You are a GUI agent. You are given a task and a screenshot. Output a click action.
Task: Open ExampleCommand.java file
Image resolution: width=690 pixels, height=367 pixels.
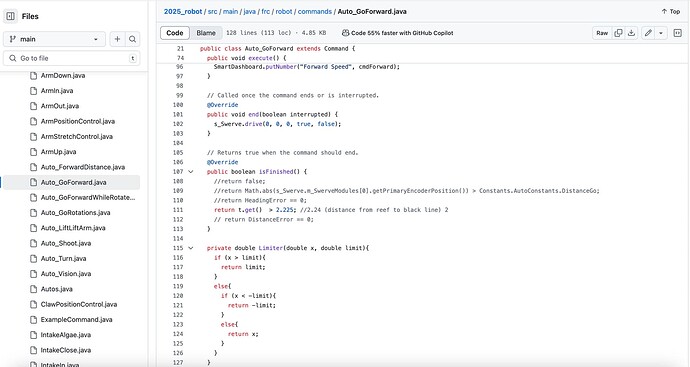[77, 319]
